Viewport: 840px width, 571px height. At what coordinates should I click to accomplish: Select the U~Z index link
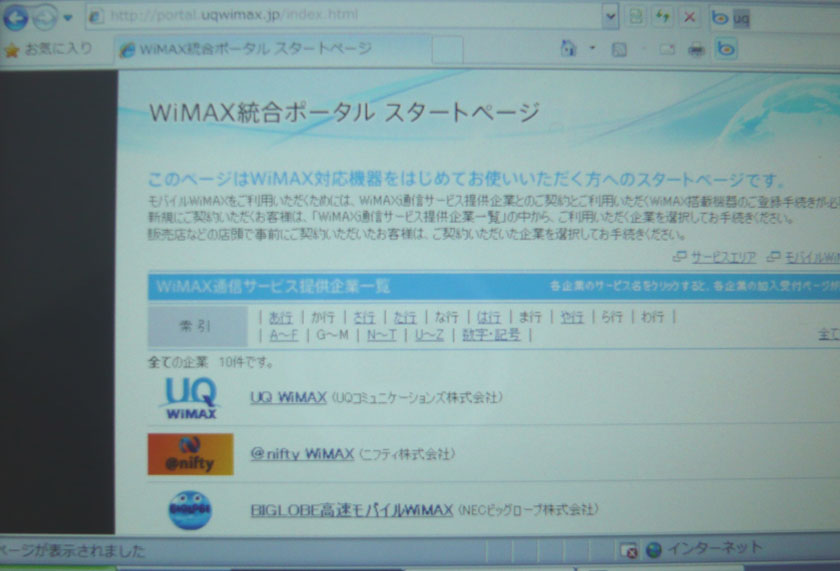pyautogui.click(x=429, y=336)
